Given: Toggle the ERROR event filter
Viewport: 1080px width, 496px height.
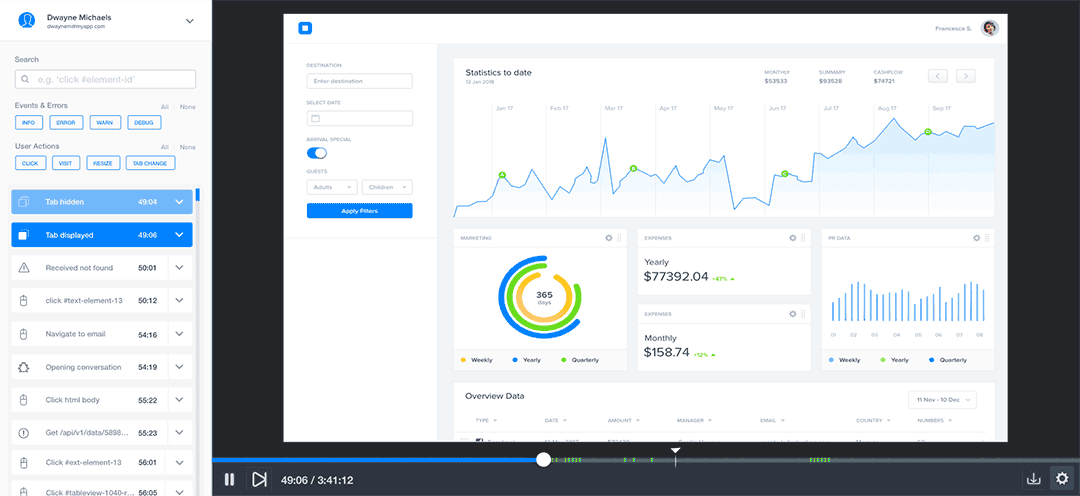Looking at the screenshot, I should point(66,122).
